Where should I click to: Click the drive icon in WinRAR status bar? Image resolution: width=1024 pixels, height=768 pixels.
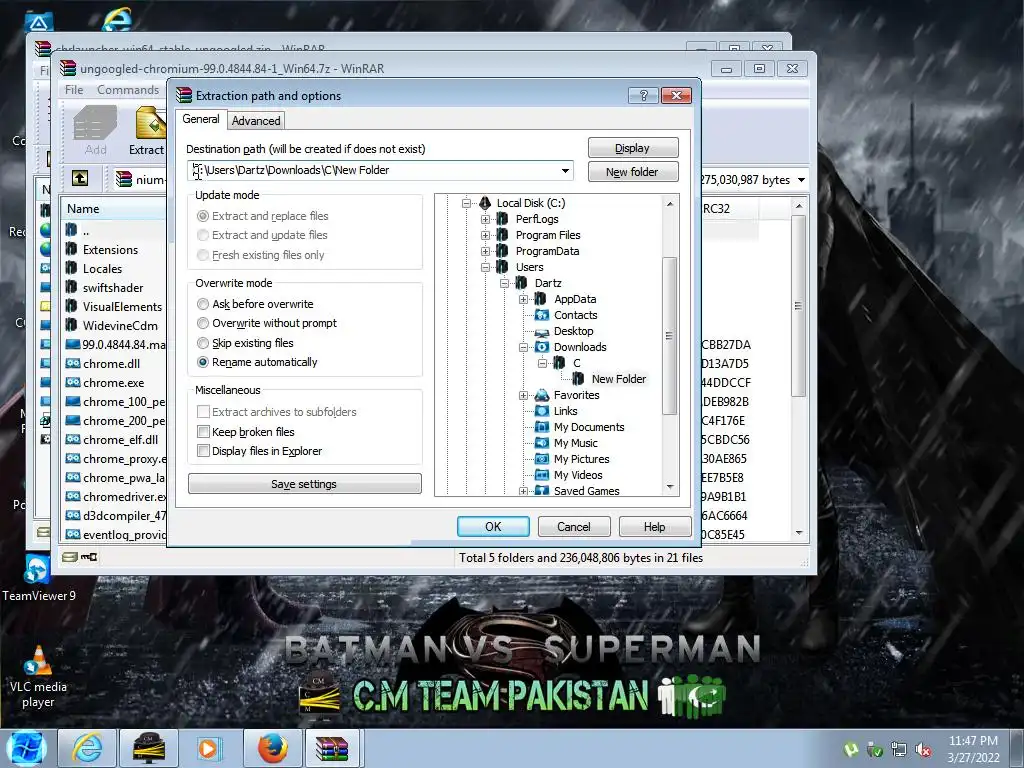pos(70,556)
